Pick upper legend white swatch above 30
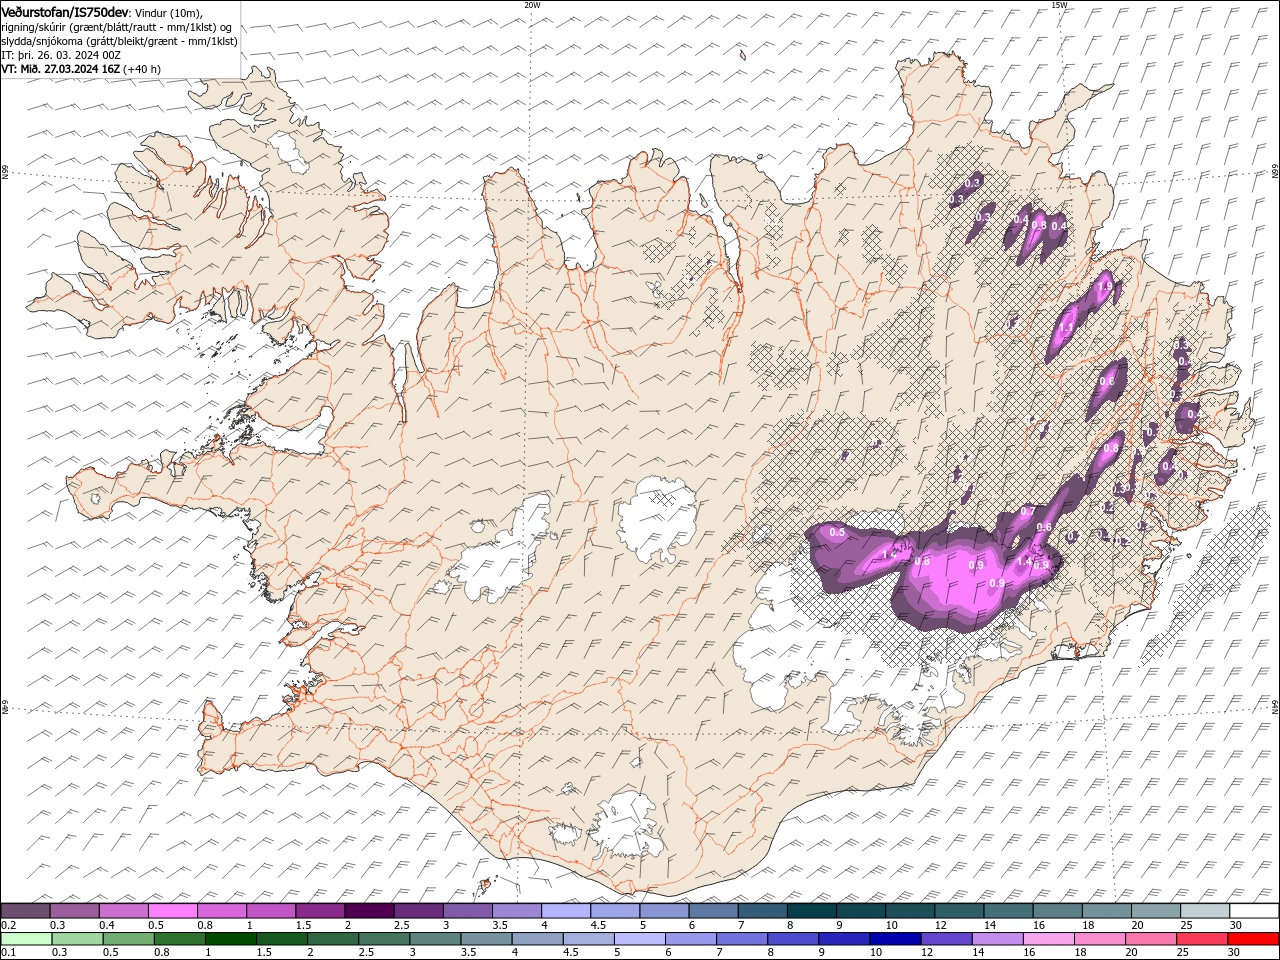 (1253, 911)
